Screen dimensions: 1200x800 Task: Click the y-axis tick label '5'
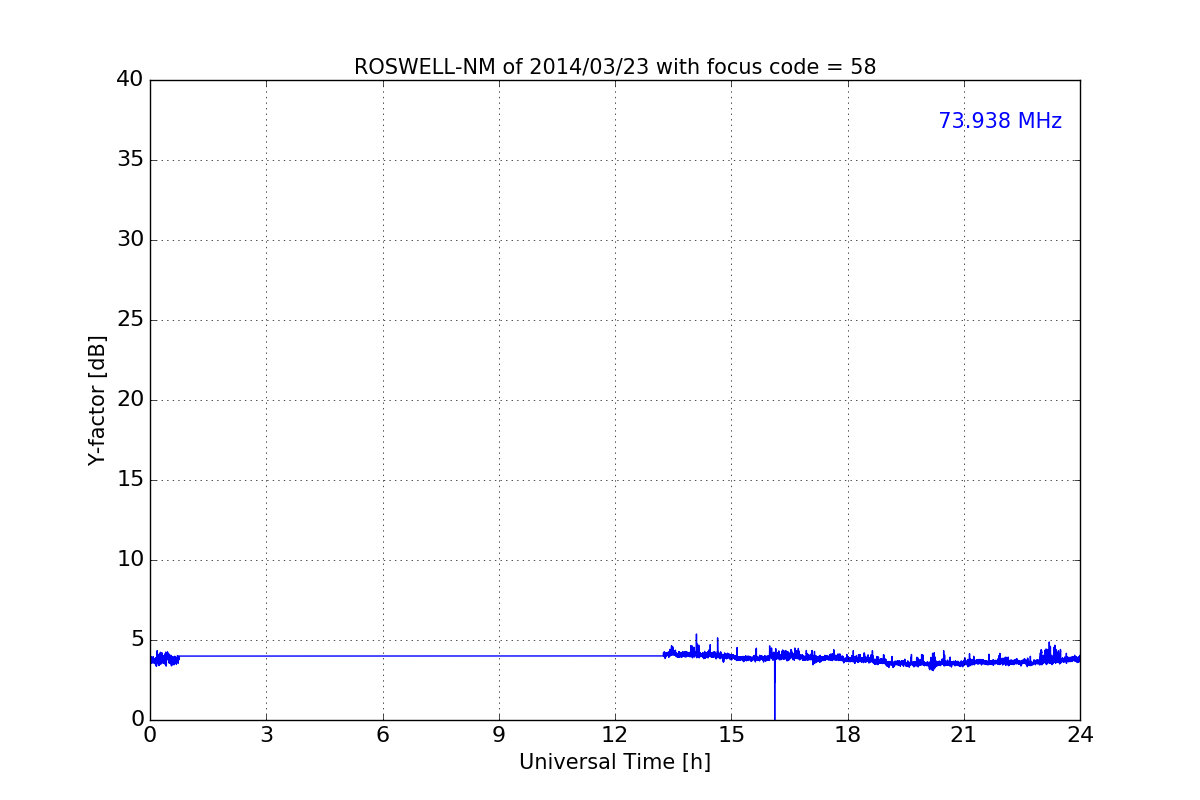pos(137,639)
